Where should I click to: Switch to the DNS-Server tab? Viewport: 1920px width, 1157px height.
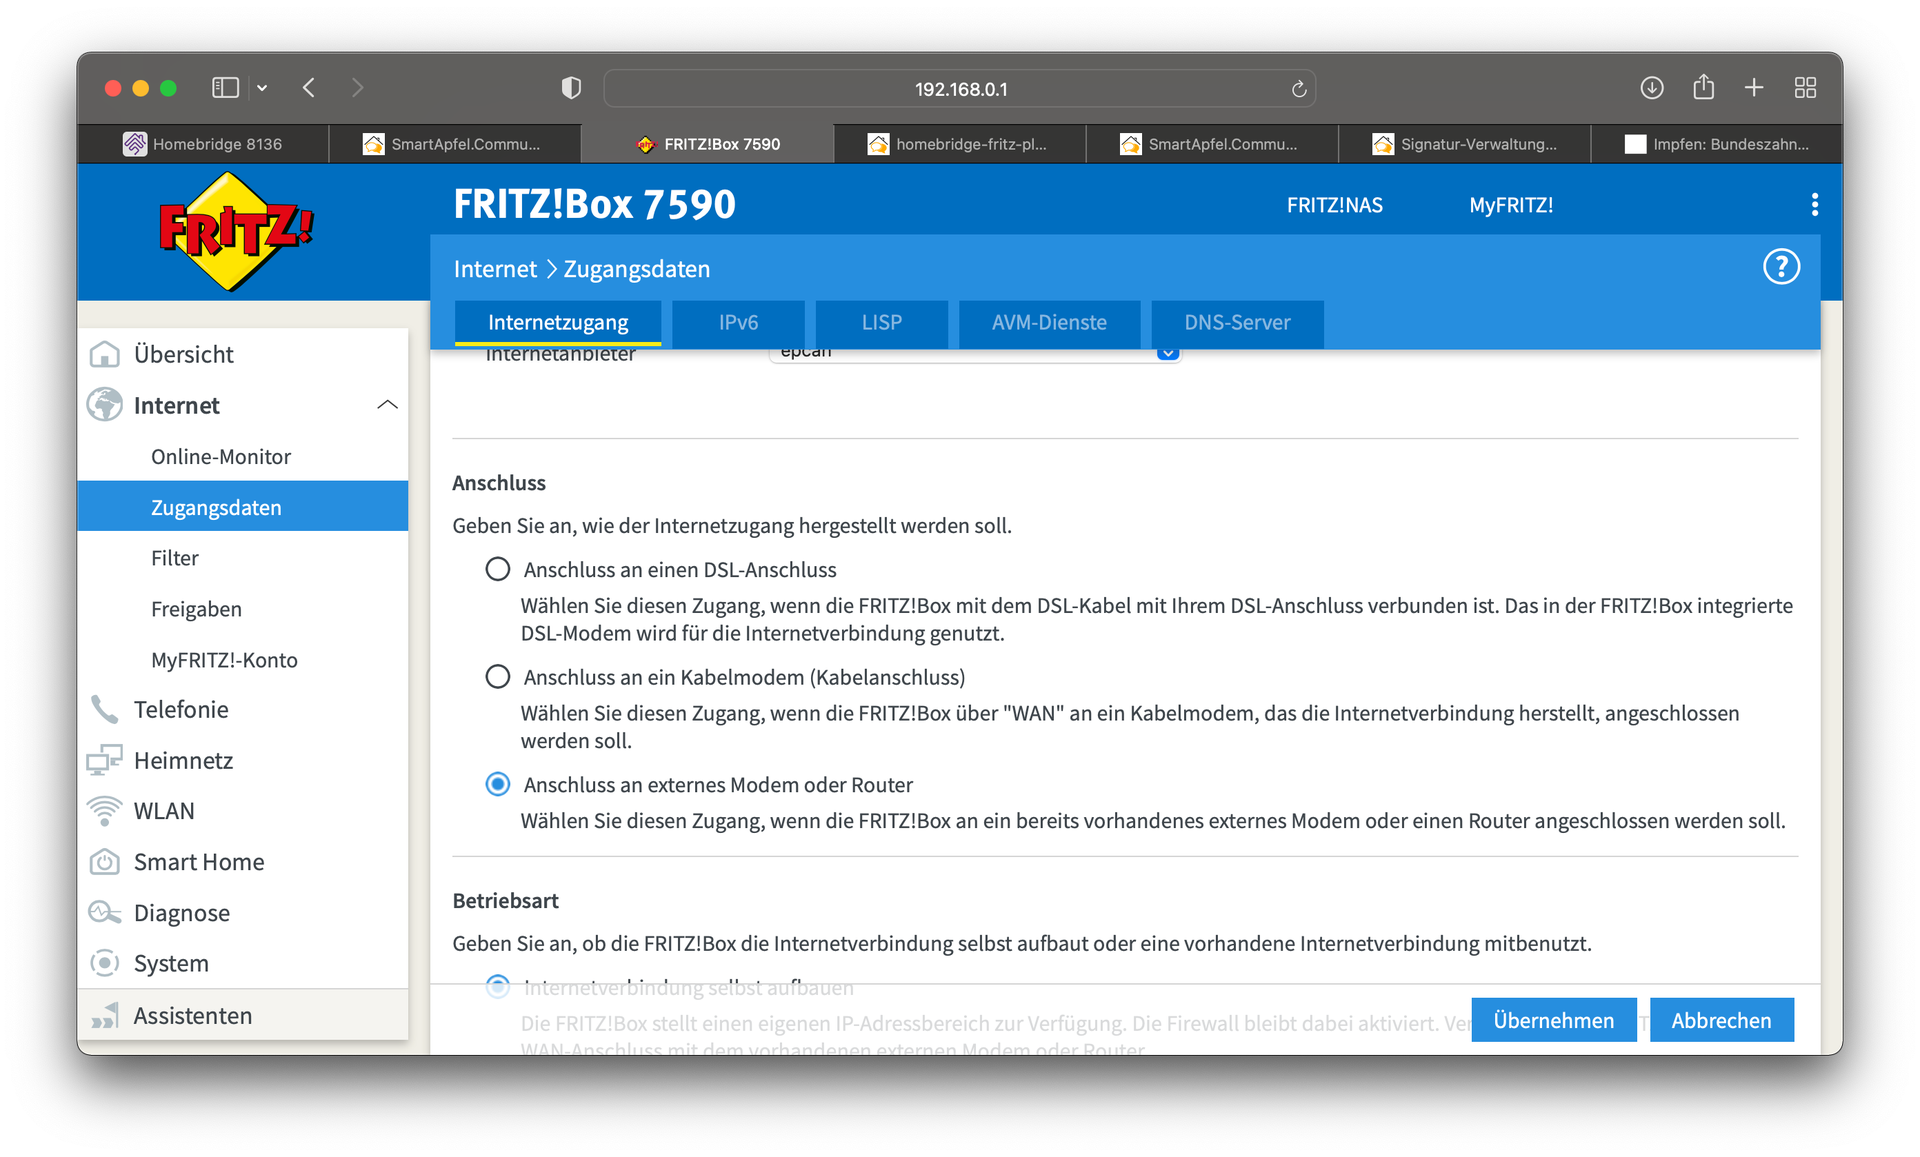(1237, 323)
